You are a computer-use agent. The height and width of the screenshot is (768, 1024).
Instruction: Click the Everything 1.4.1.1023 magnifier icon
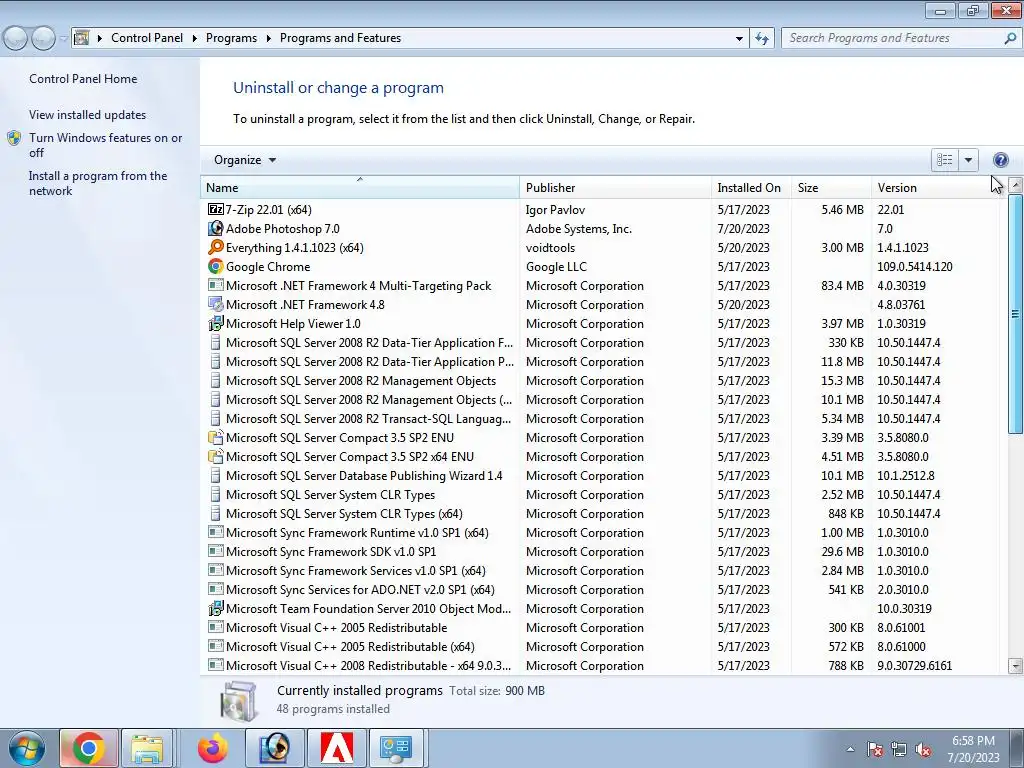(215, 248)
